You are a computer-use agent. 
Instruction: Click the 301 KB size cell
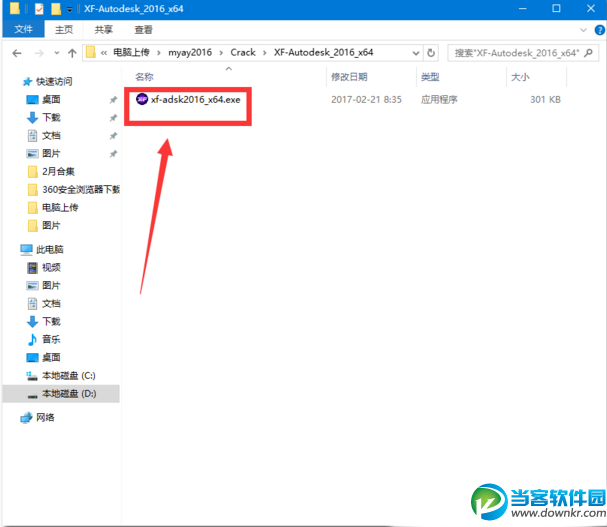click(x=545, y=100)
